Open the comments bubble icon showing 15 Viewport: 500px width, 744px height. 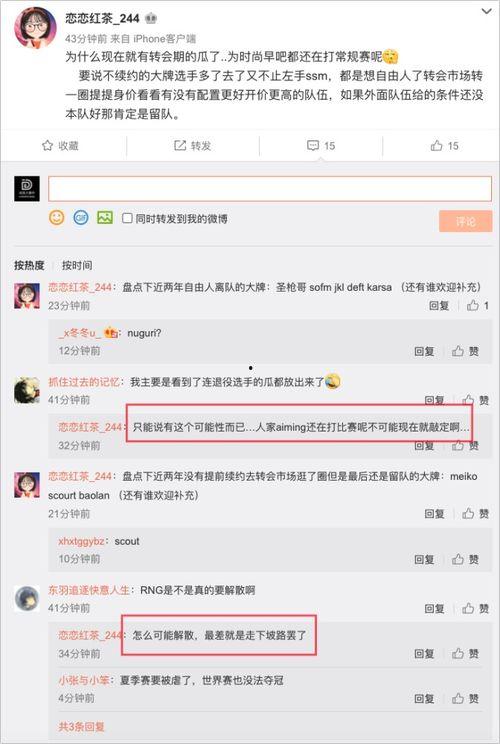[x=313, y=145]
